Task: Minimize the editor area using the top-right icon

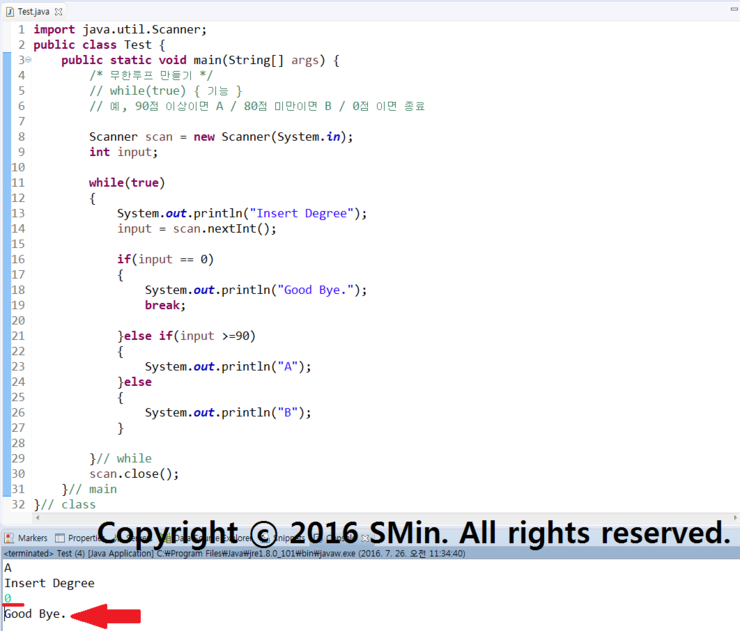Action: pos(734,8)
